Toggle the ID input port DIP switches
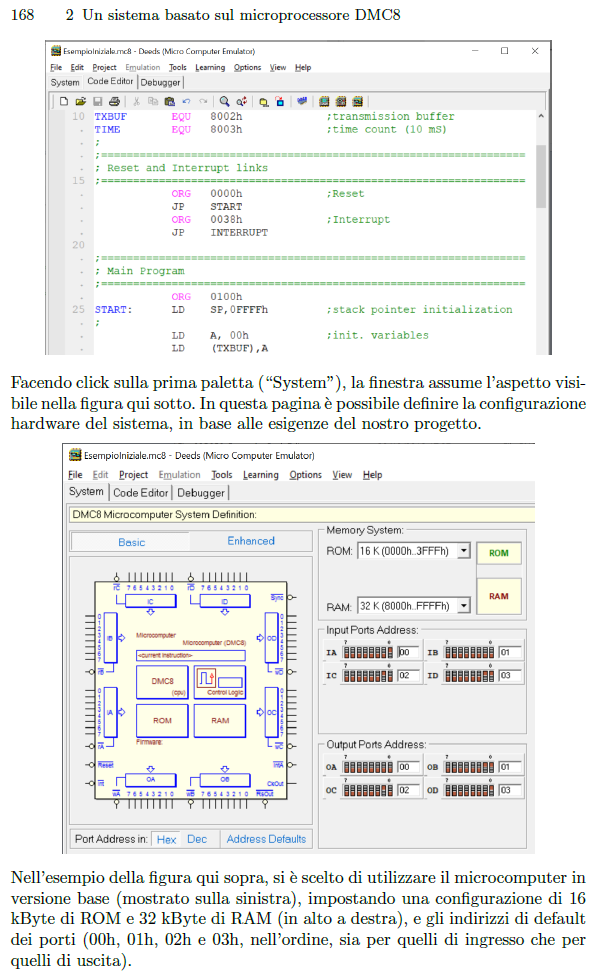The image size is (600, 980). (x=469, y=676)
